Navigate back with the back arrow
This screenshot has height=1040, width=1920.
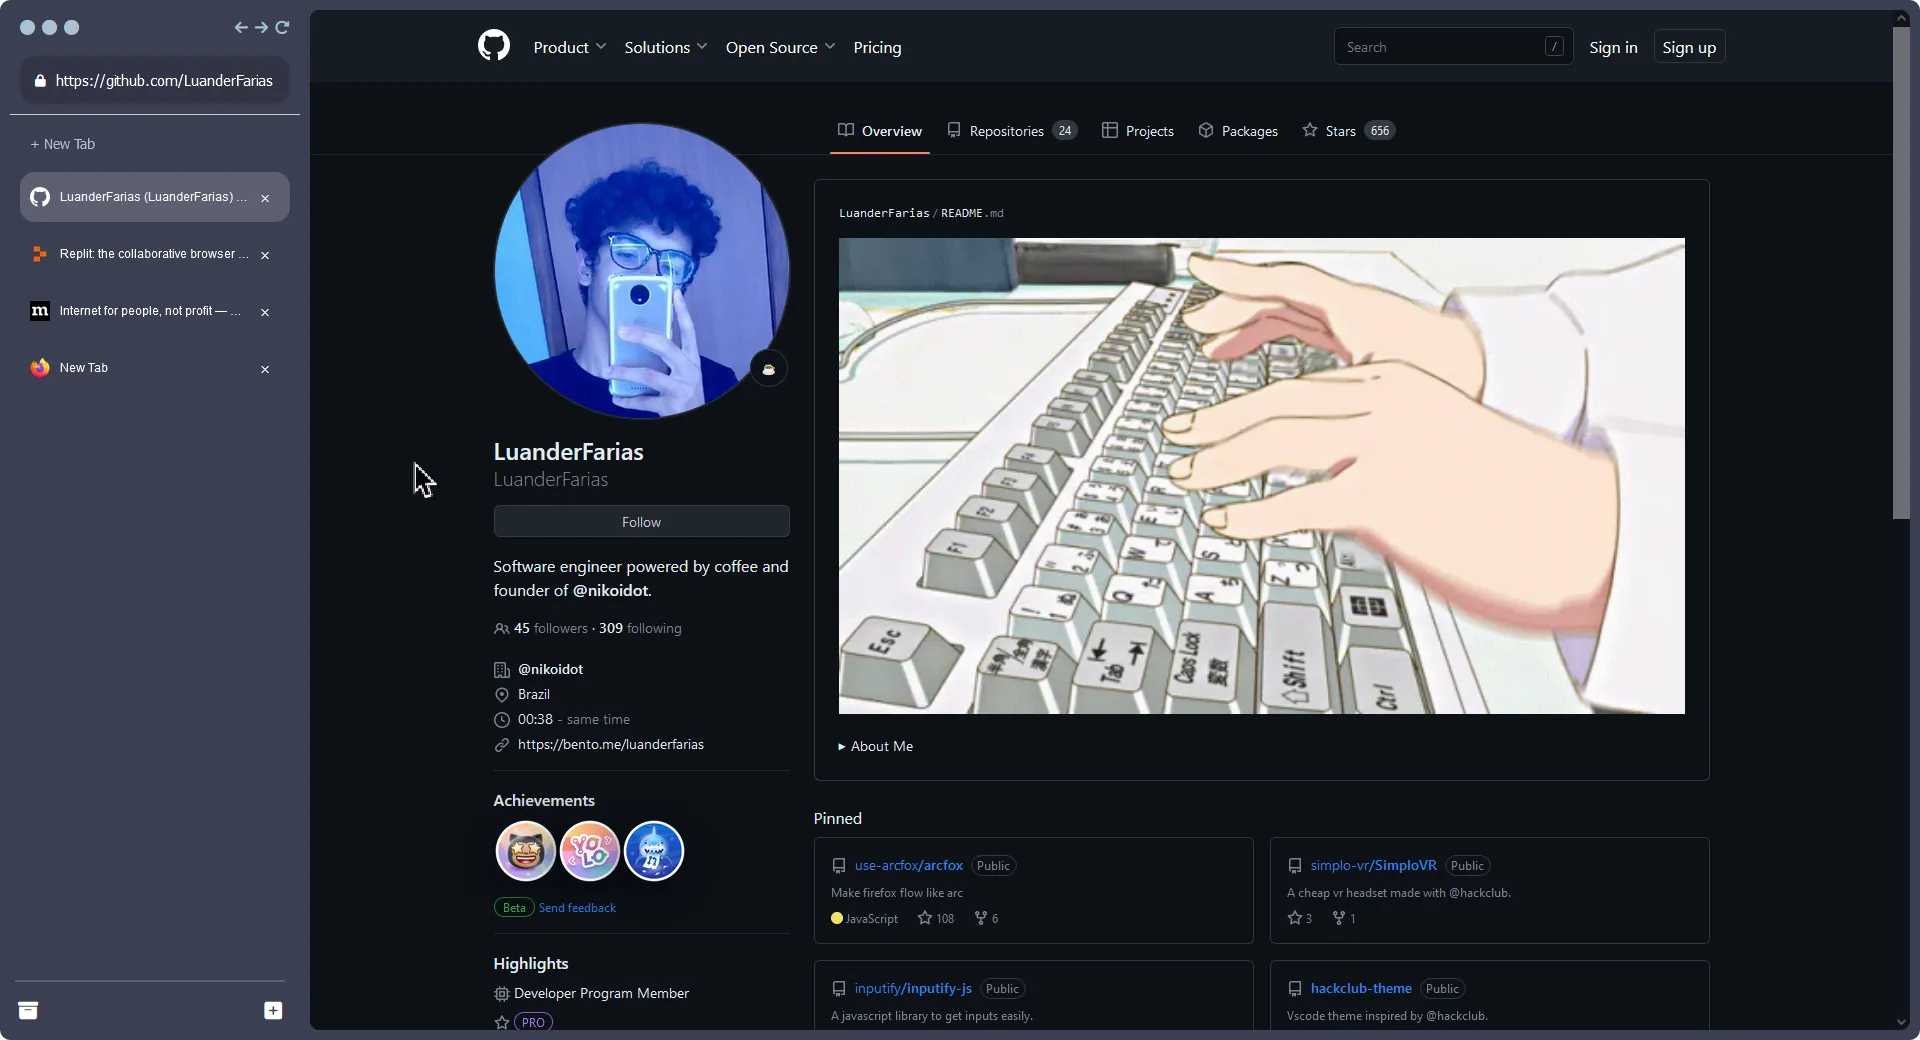pos(240,27)
